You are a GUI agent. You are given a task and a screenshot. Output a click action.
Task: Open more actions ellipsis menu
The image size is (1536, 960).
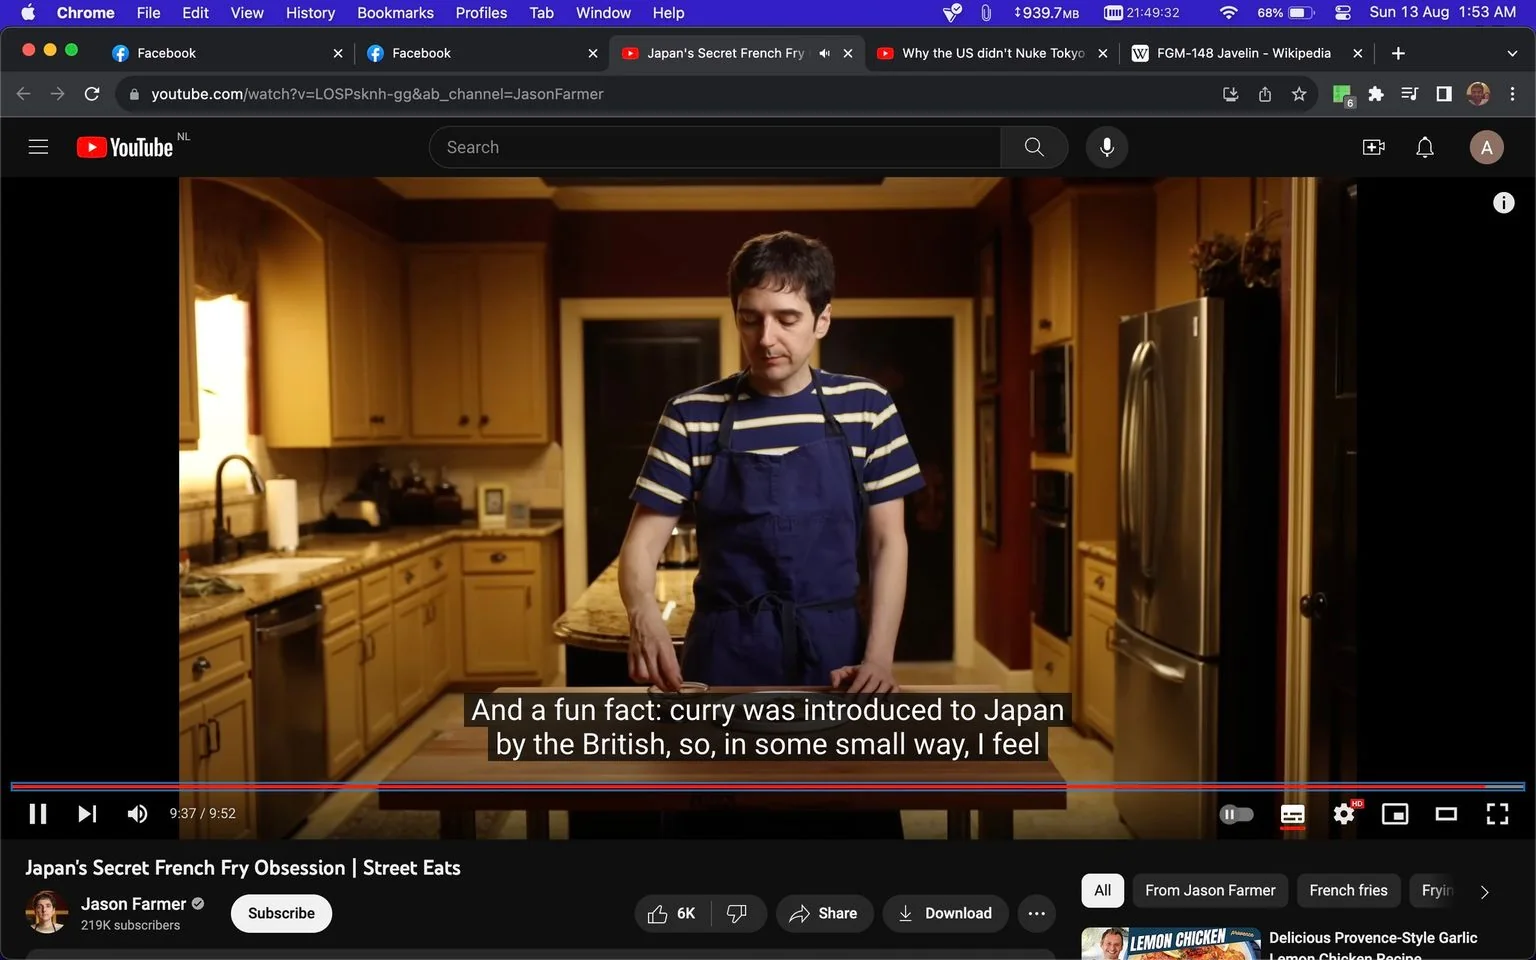[x=1037, y=914]
